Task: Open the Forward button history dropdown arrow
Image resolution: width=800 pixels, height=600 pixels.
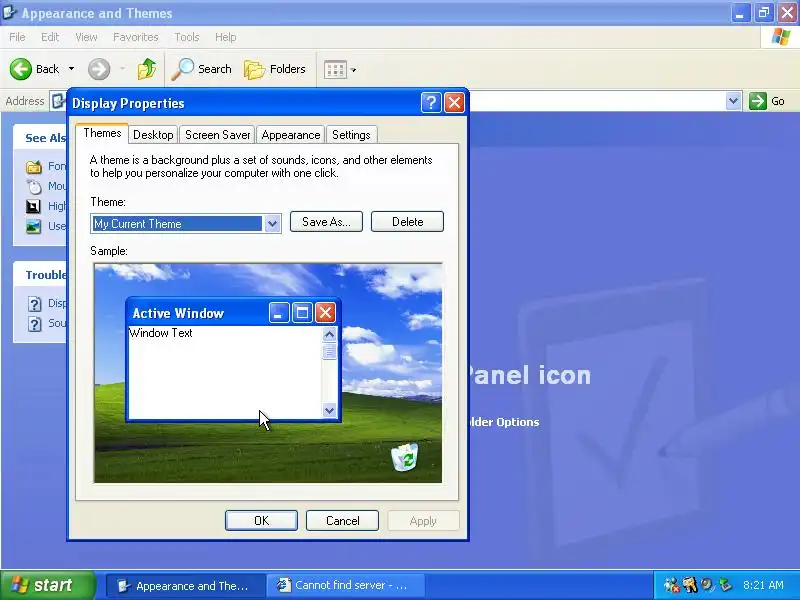Action: click(x=122, y=69)
